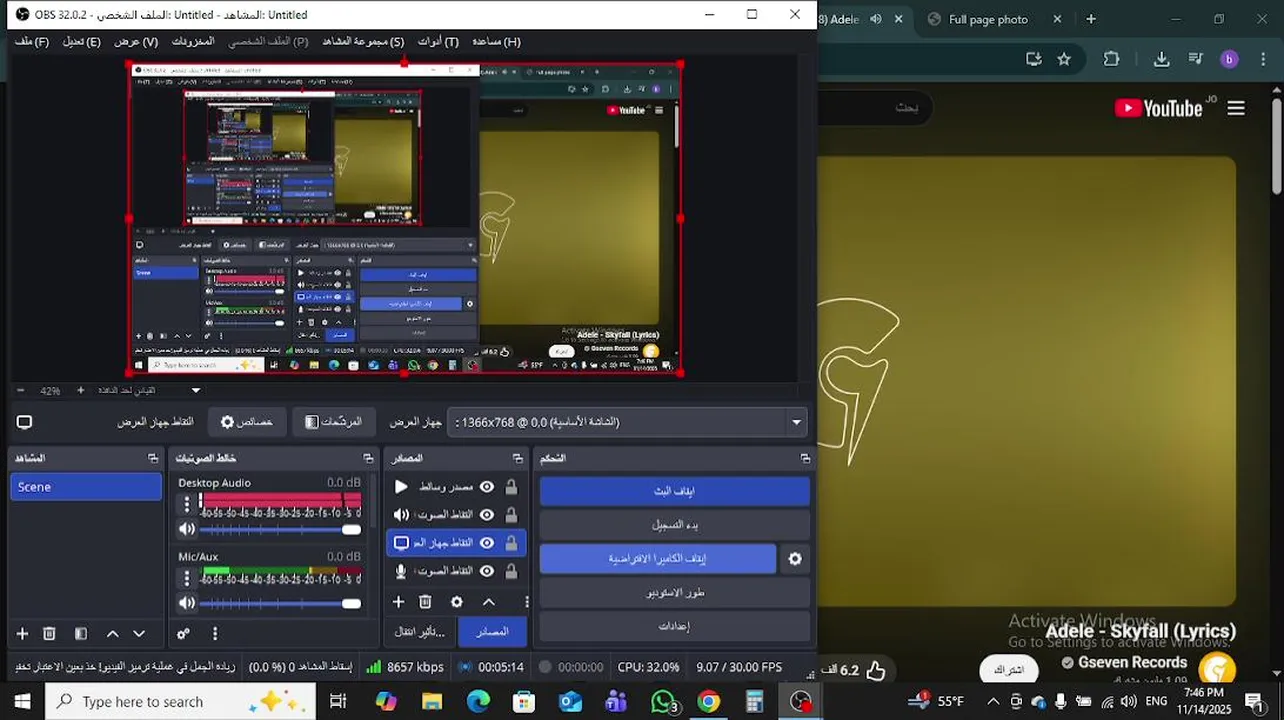Undock the Scenes (المشاهد) panel
The width and height of the screenshot is (1284, 720).
coord(153,458)
